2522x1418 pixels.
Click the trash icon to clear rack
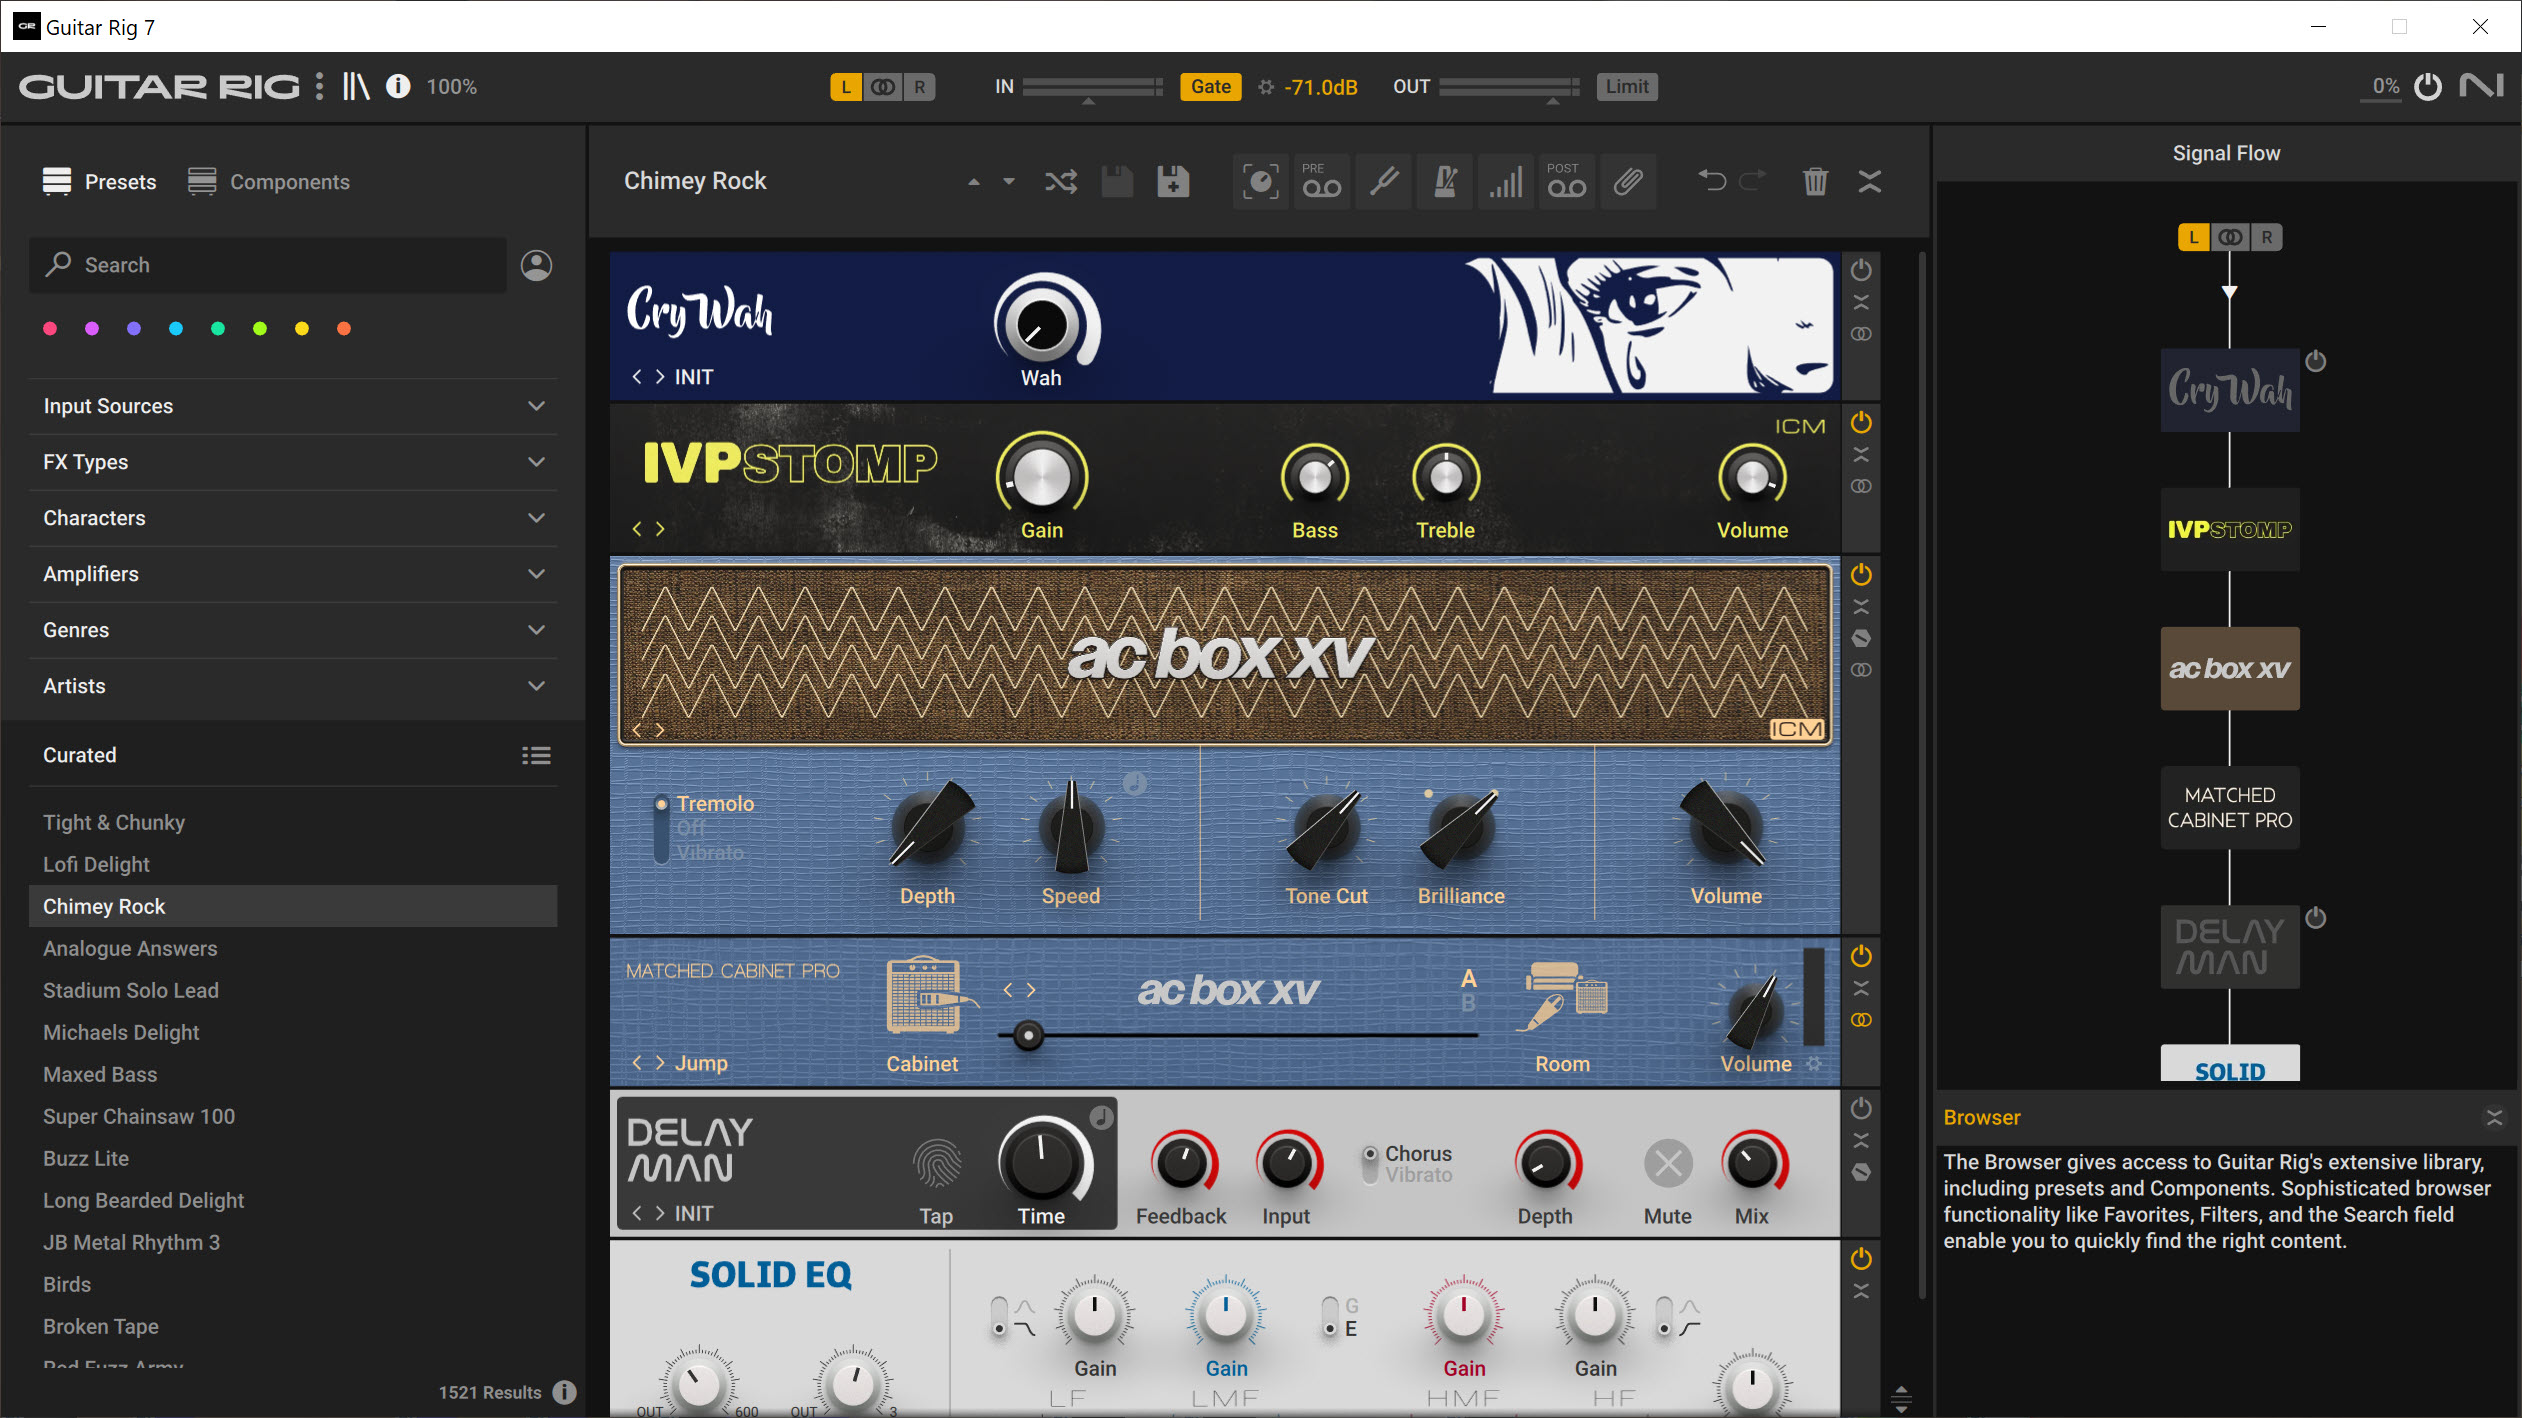[1815, 181]
